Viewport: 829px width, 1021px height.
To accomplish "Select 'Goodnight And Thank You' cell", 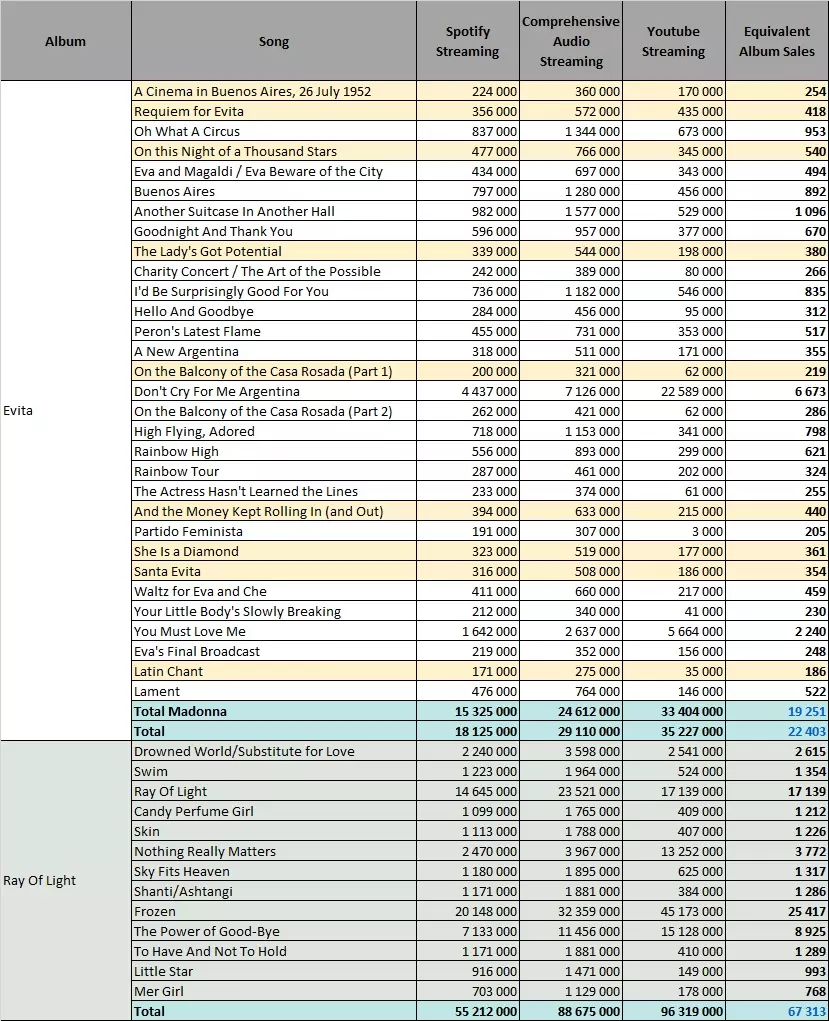I will pyautogui.click(x=274, y=232).
